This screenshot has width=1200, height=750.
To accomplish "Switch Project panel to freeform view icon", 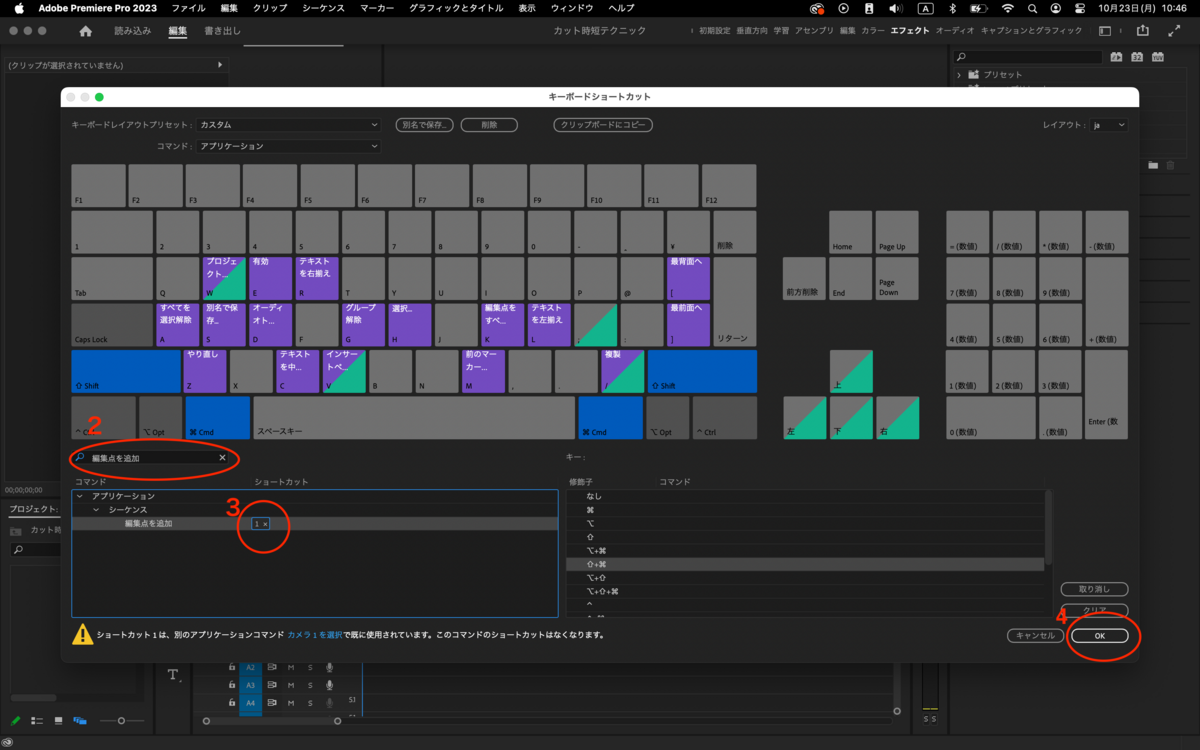I will (80, 720).
